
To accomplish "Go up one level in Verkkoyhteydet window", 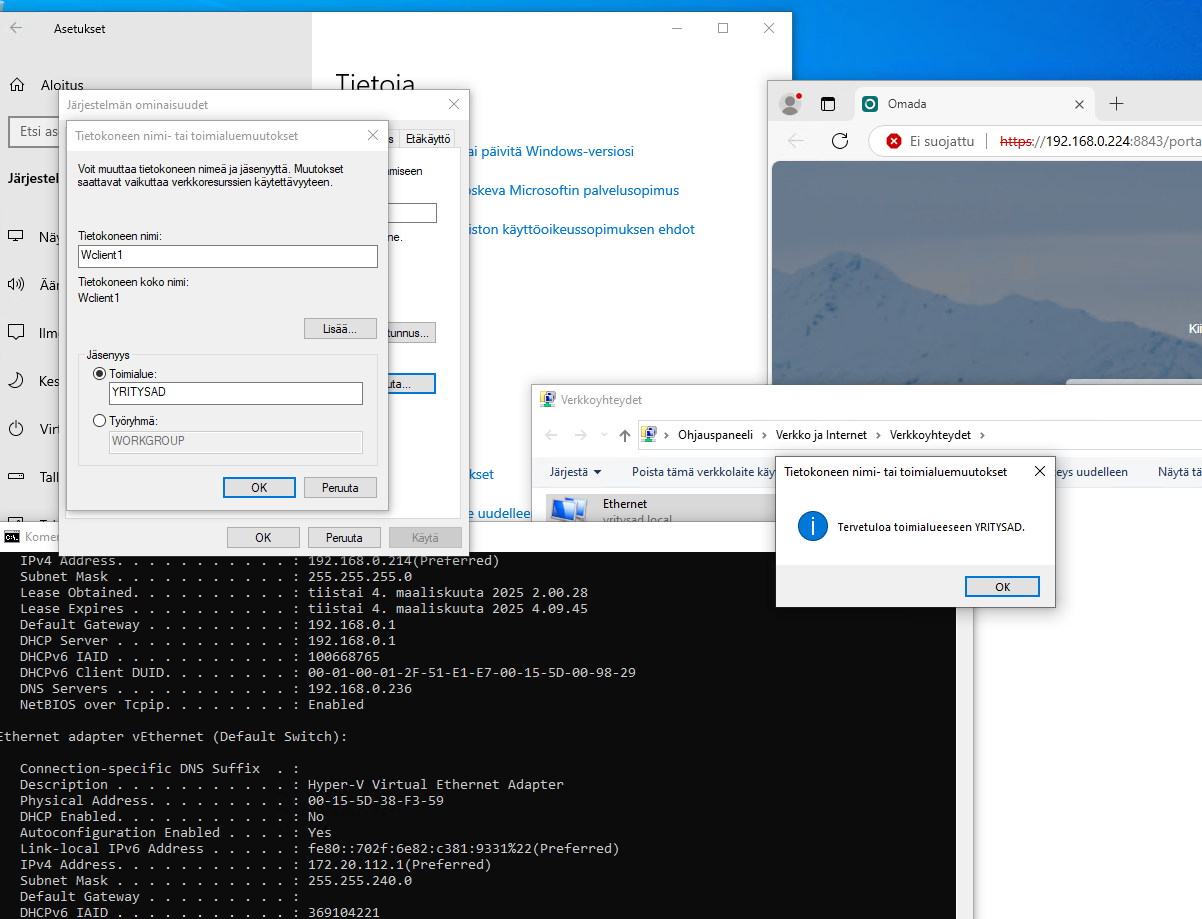I will (x=625, y=435).
